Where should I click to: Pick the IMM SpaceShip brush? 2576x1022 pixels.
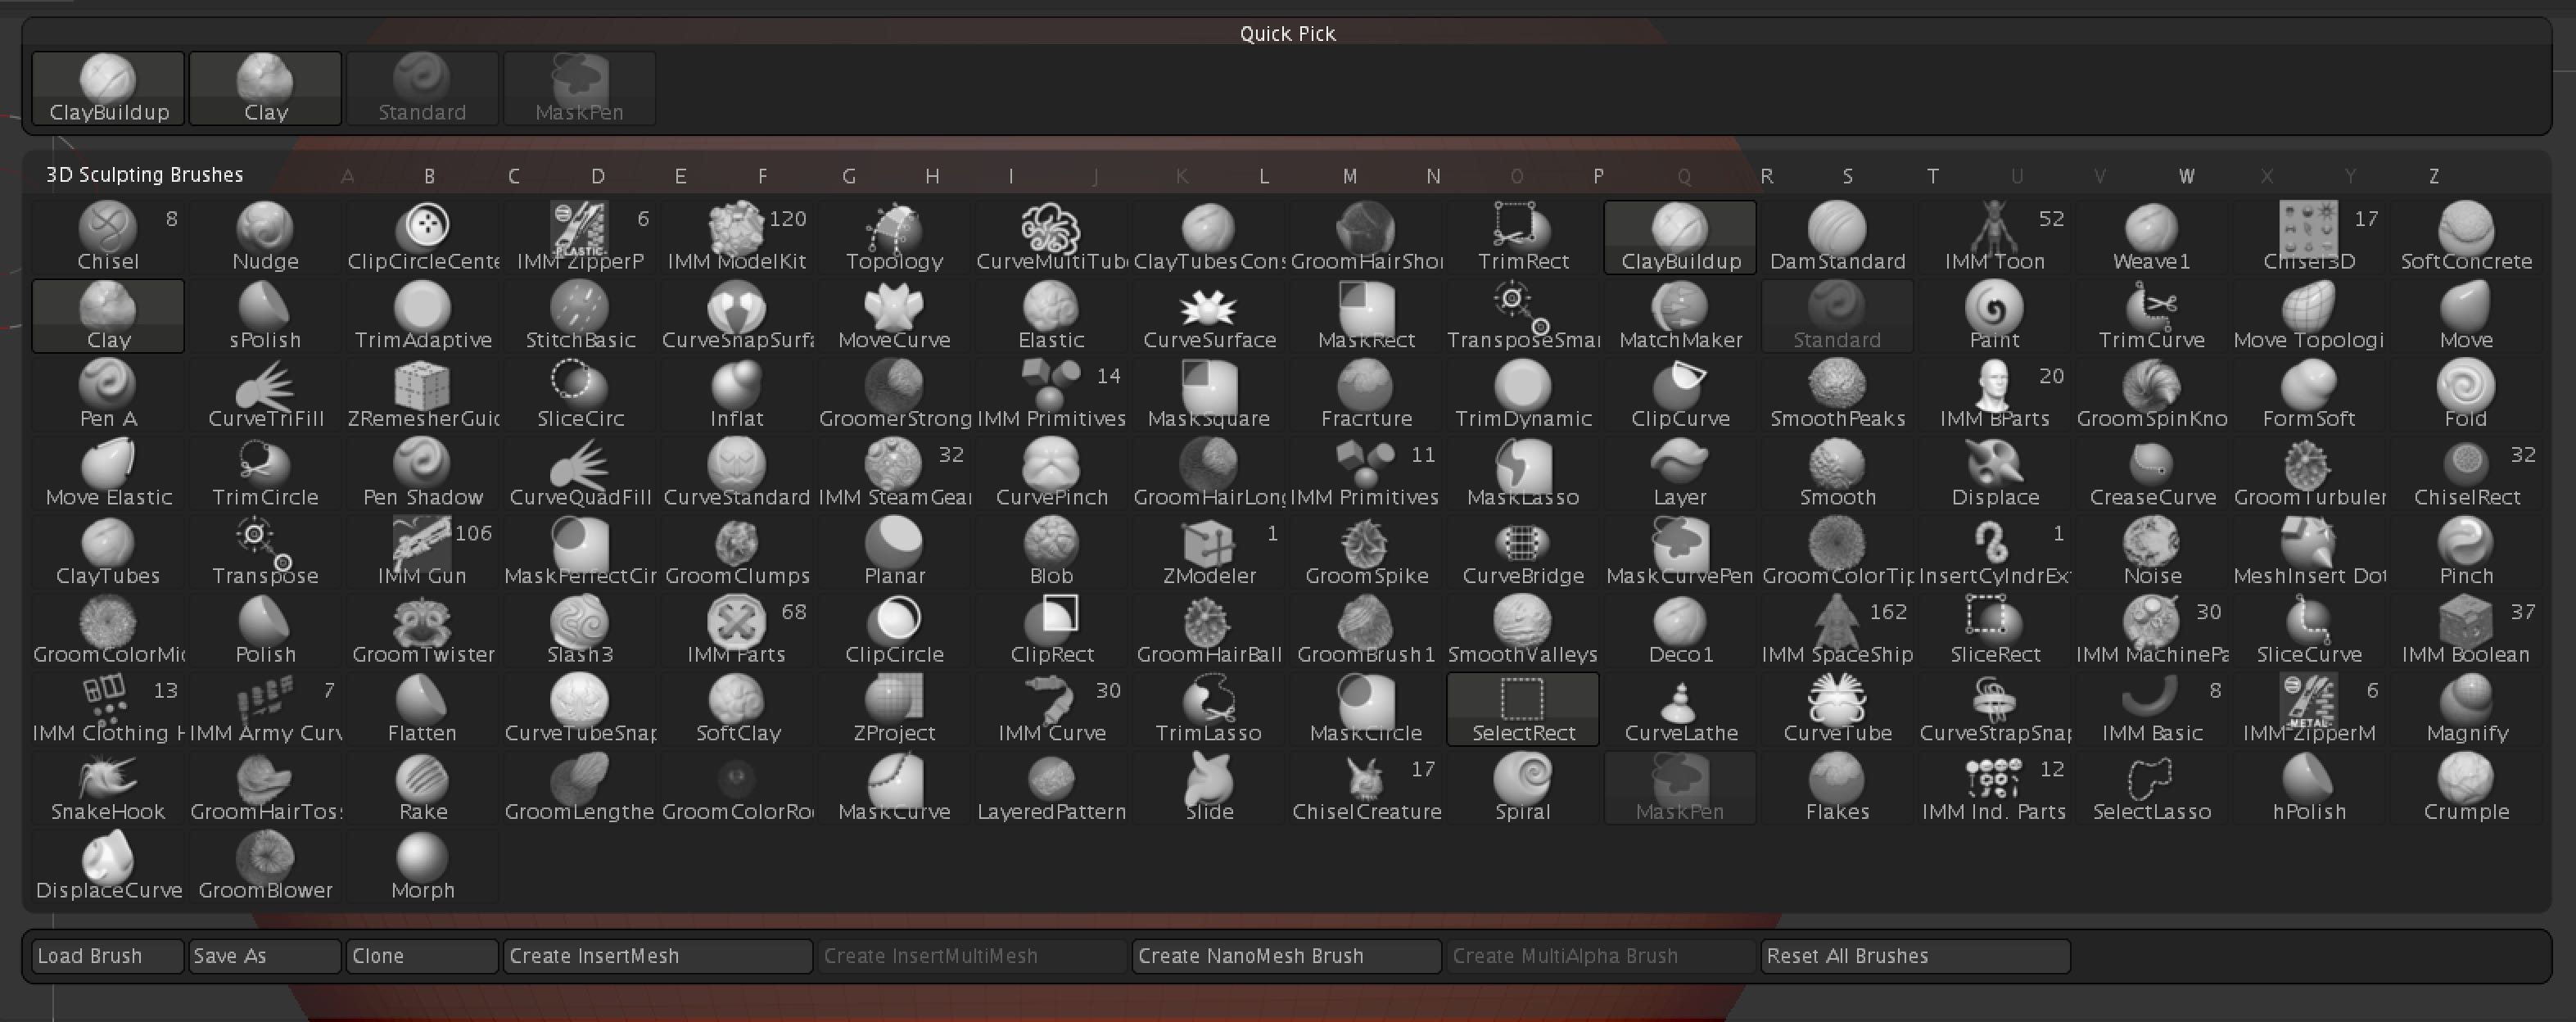click(1837, 631)
